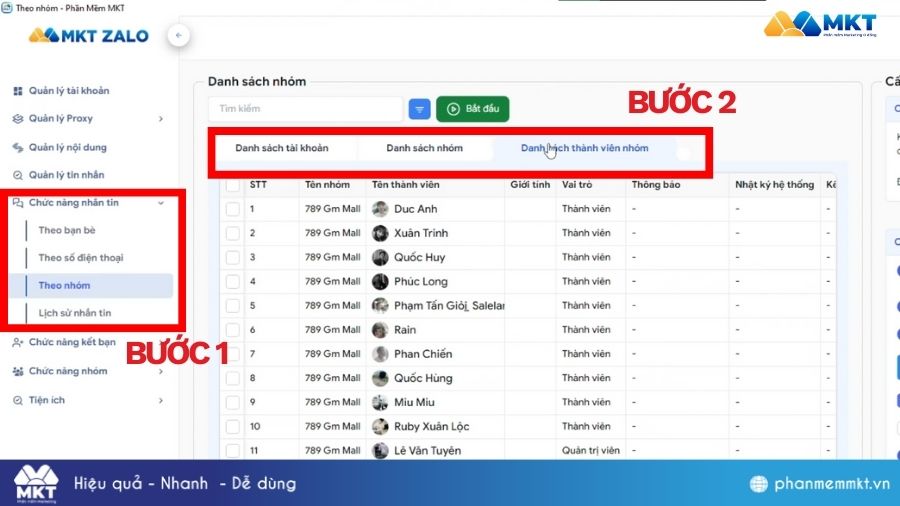Check the box for row 4 Phúc Long
The image size is (900, 506).
(x=232, y=281)
